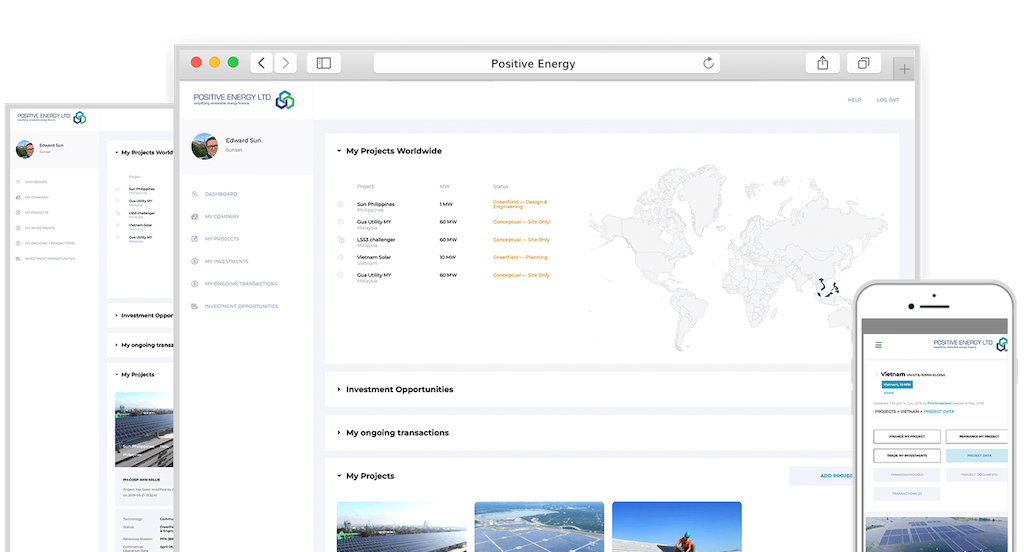Click the browser forward arrow button
This screenshot has width=1024, height=552.
tap(286, 63)
